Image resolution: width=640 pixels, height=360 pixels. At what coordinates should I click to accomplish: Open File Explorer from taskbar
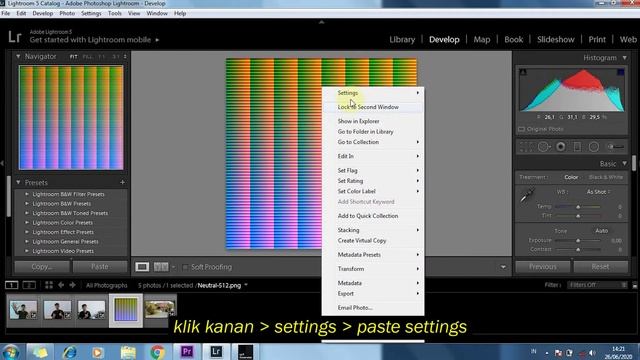(128, 351)
